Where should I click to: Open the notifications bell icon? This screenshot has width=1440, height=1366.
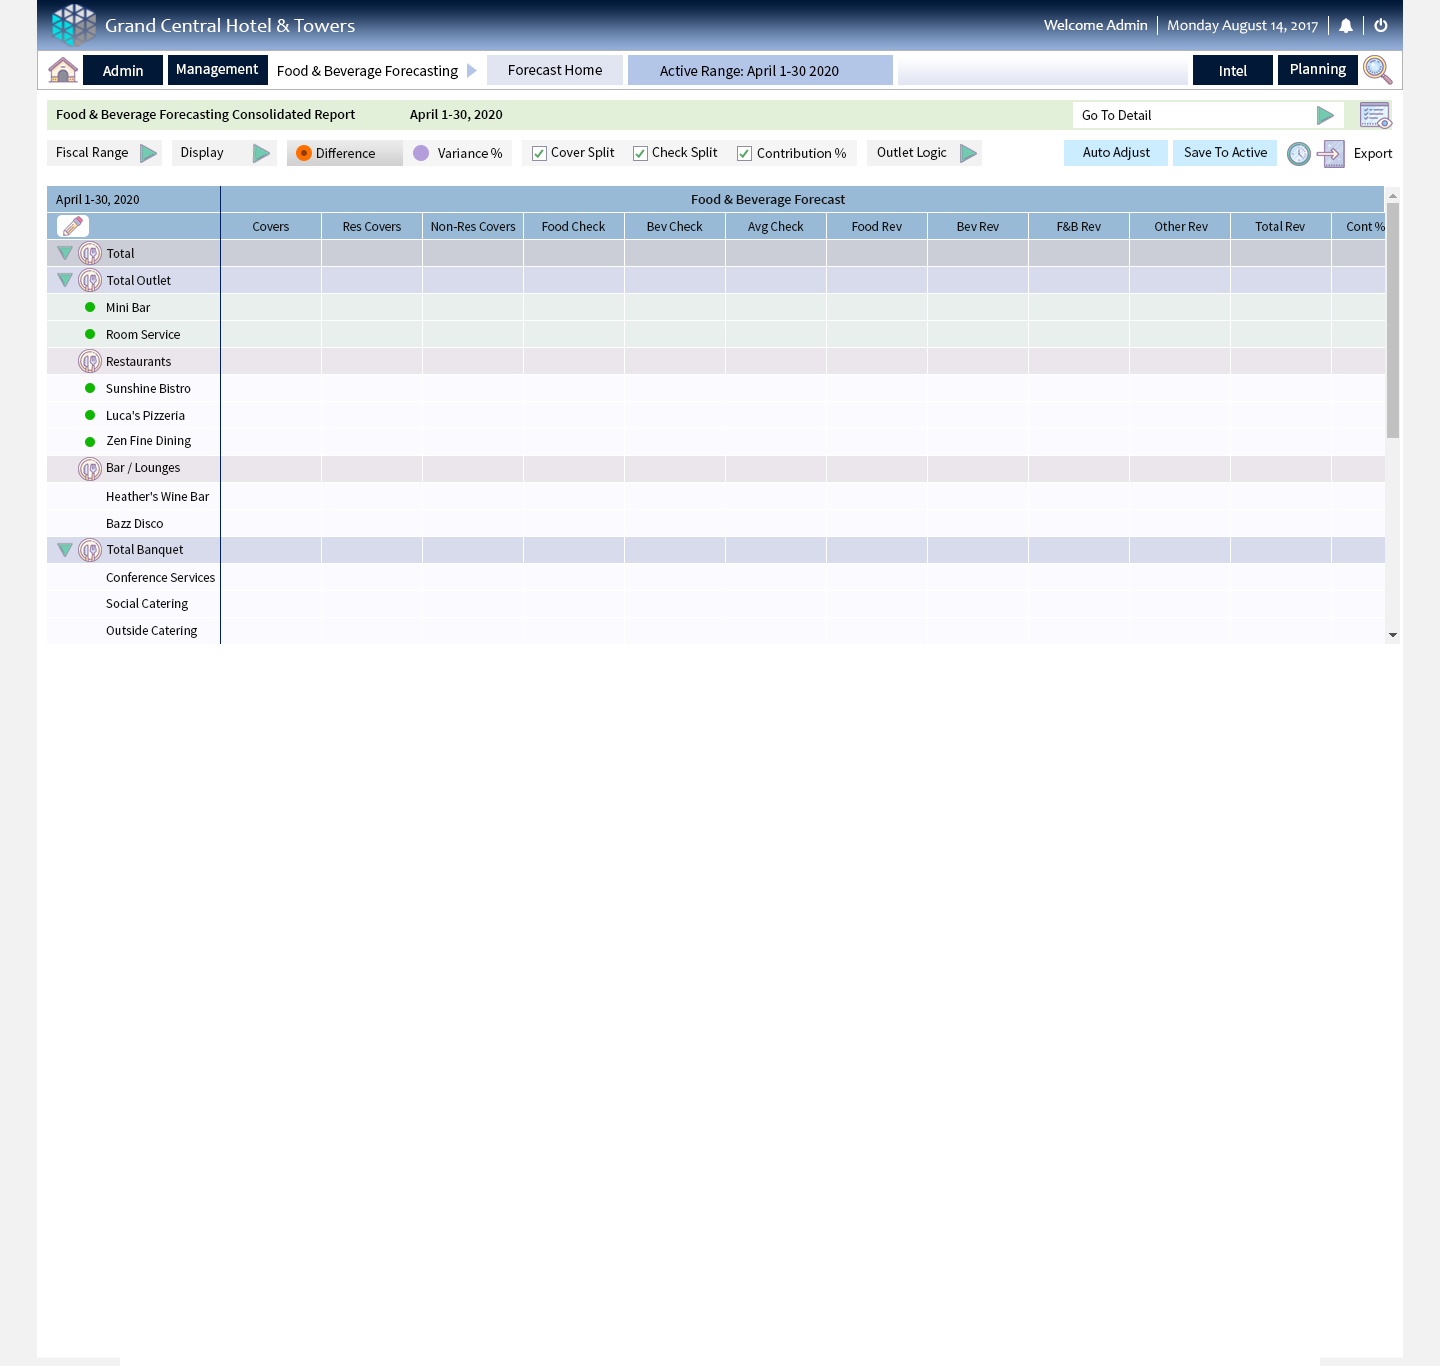(x=1346, y=26)
